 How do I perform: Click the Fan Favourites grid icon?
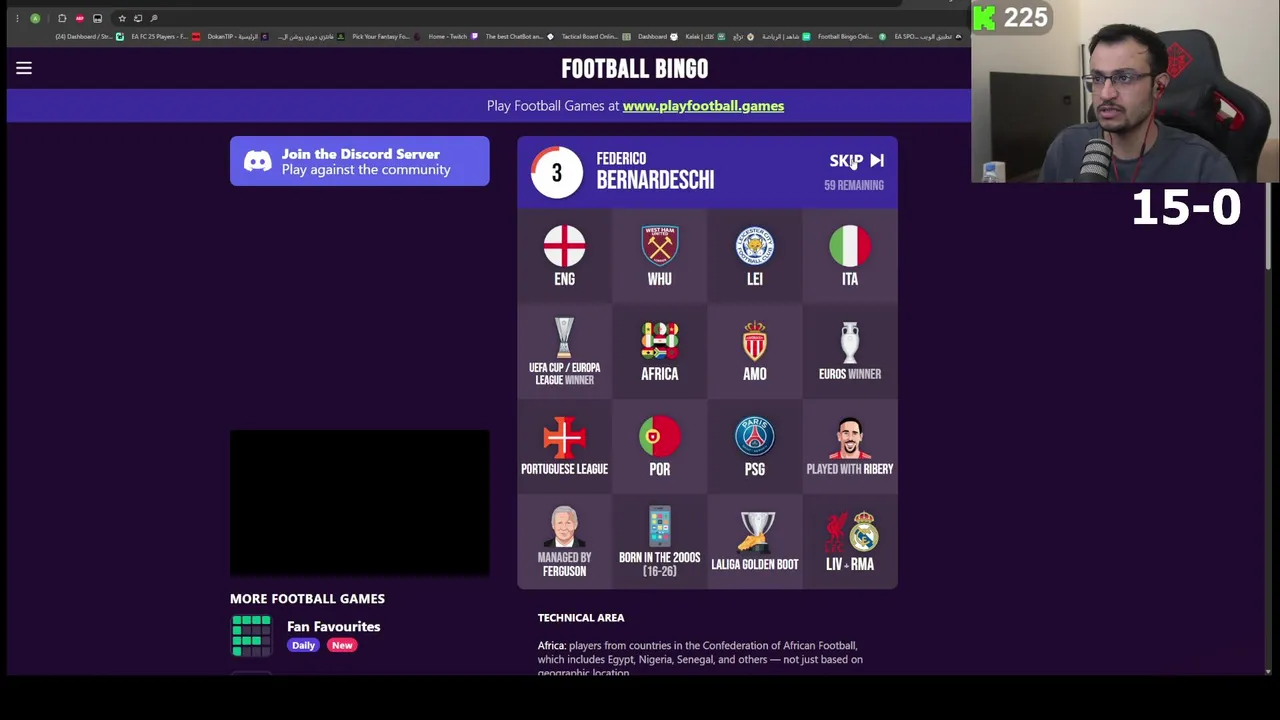pyautogui.click(x=251, y=636)
